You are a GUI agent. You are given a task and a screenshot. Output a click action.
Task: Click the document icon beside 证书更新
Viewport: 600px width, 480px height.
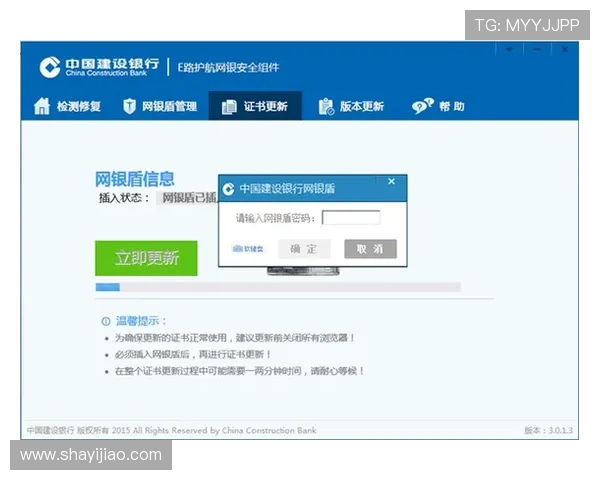coord(229,107)
